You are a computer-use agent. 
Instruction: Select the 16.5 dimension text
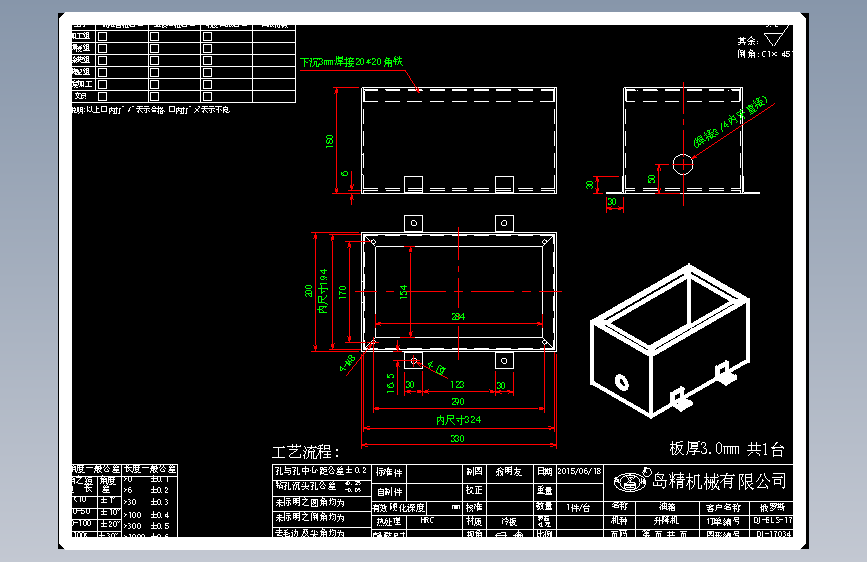click(x=391, y=383)
